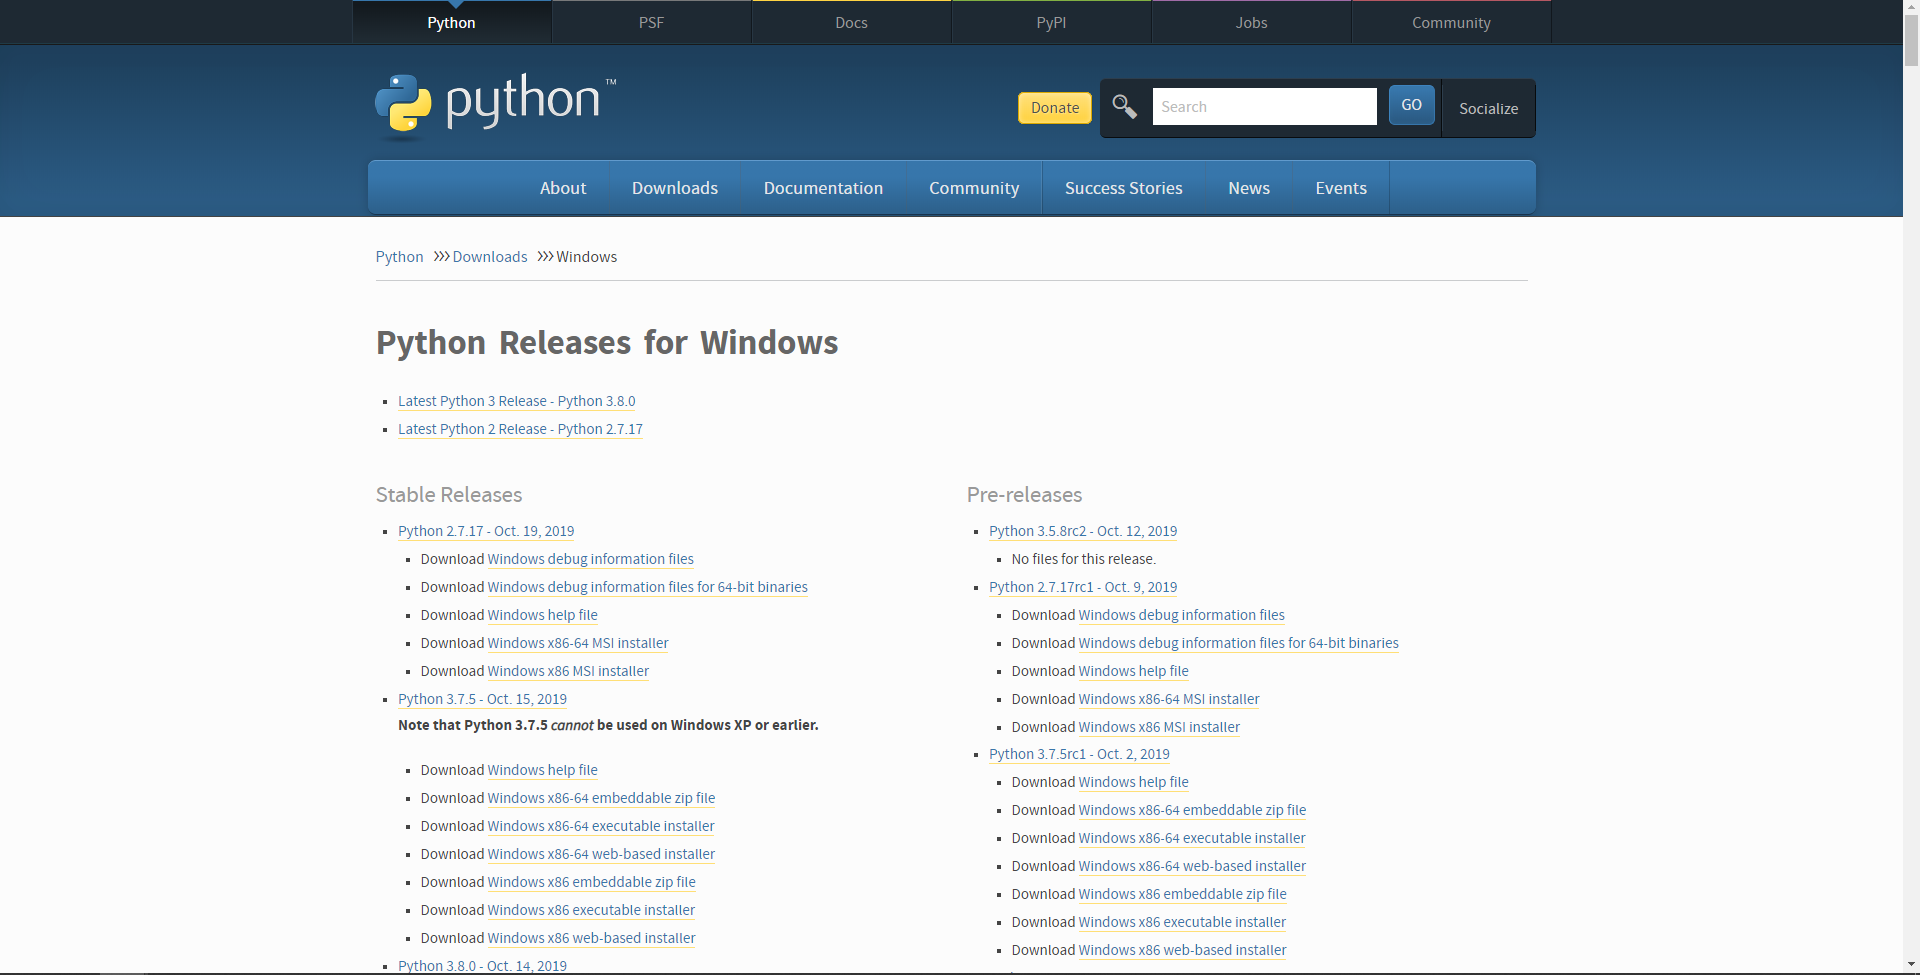Image resolution: width=1920 pixels, height=975 pixels.
Task: Click the search magnifier icon
Action: (1124, 106)
